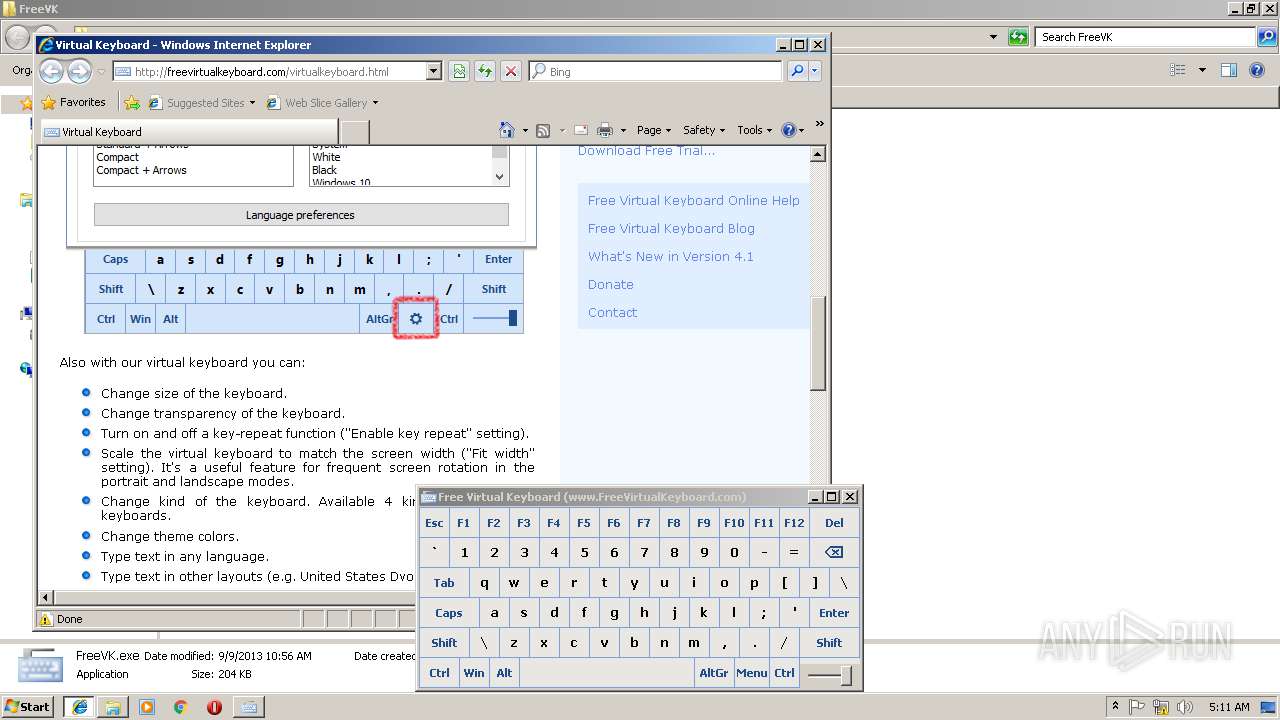Click the red Opera icon in taskbar
Viewport: 1280px width, 720px height.
pos(214,707)
